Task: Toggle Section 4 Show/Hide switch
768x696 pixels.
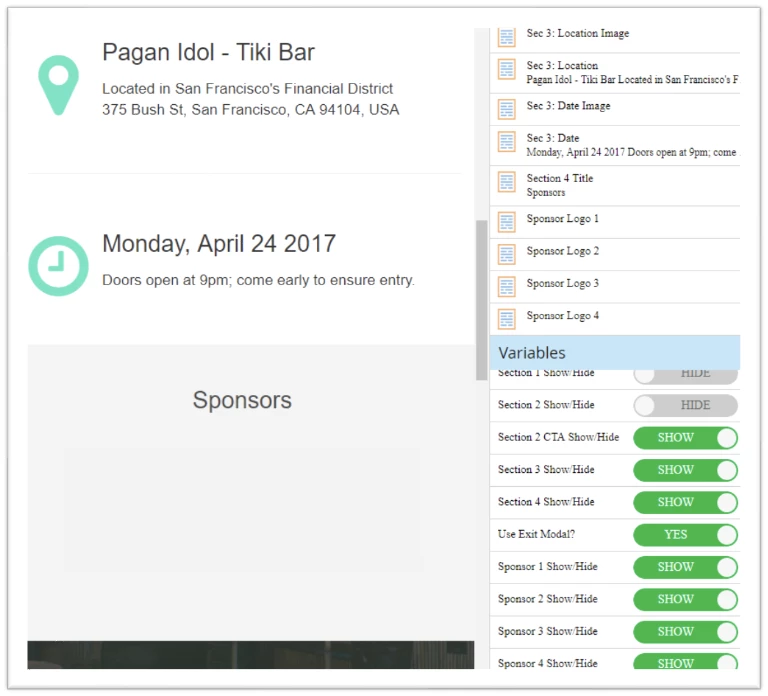Action: (685, 503)
